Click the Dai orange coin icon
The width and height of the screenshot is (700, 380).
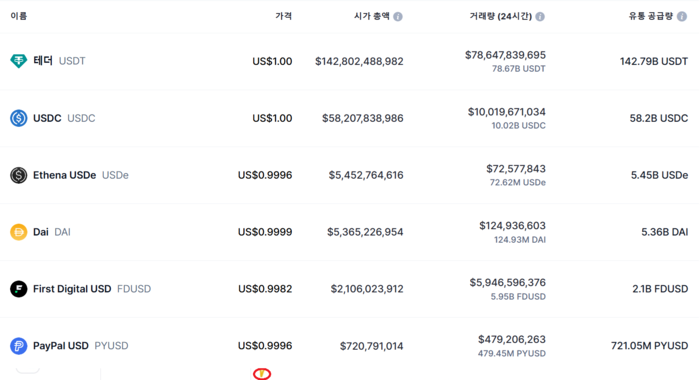[18, 232]
